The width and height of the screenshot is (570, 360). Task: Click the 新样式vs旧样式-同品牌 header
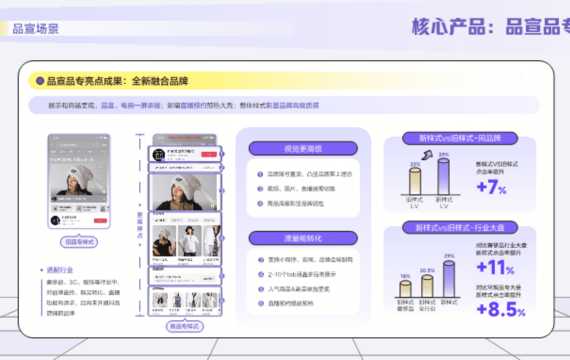[x=460, y=138]
